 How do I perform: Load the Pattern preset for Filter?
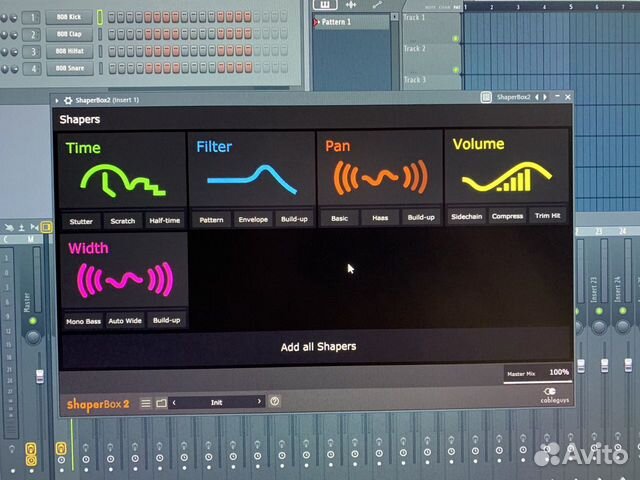(x=211, y=220)
